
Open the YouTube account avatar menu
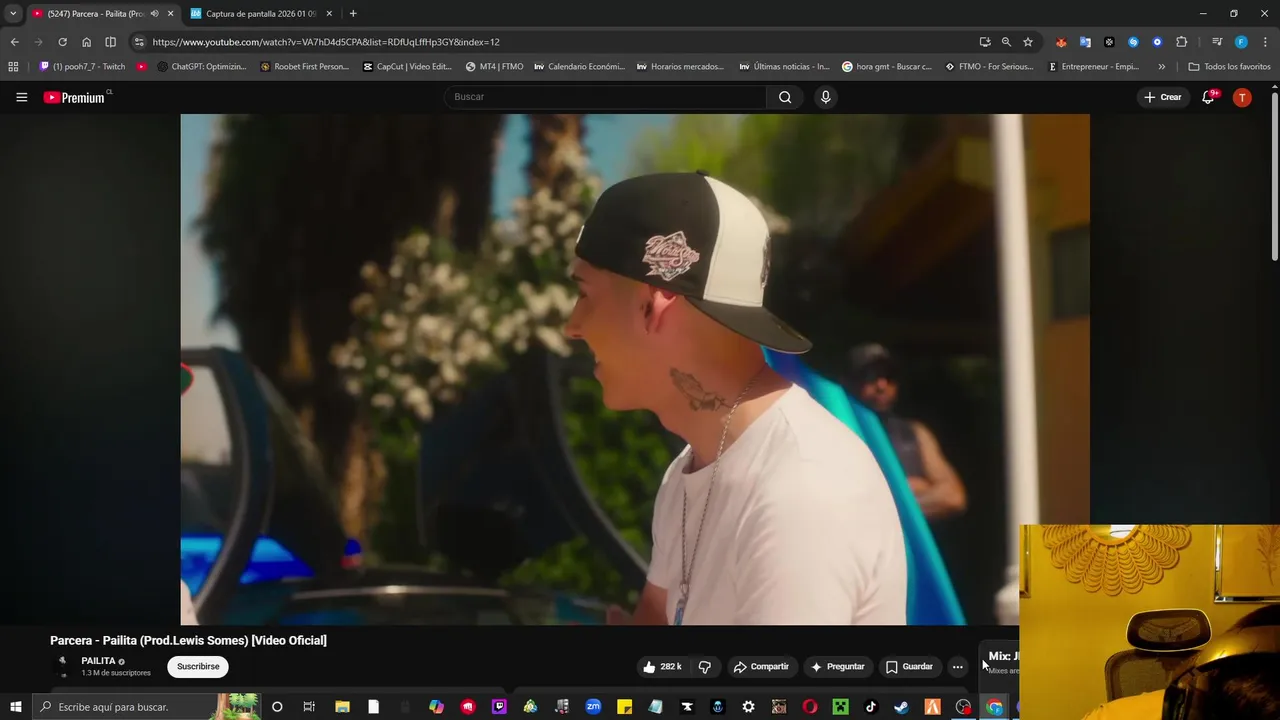pos(1242,97)
